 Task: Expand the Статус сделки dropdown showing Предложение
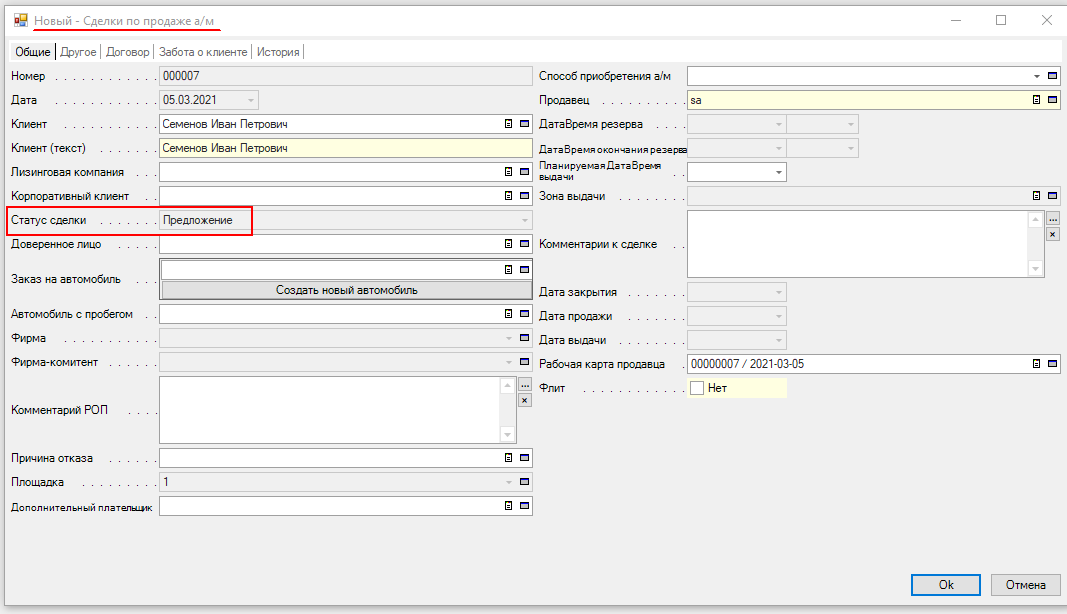[523, 220]
